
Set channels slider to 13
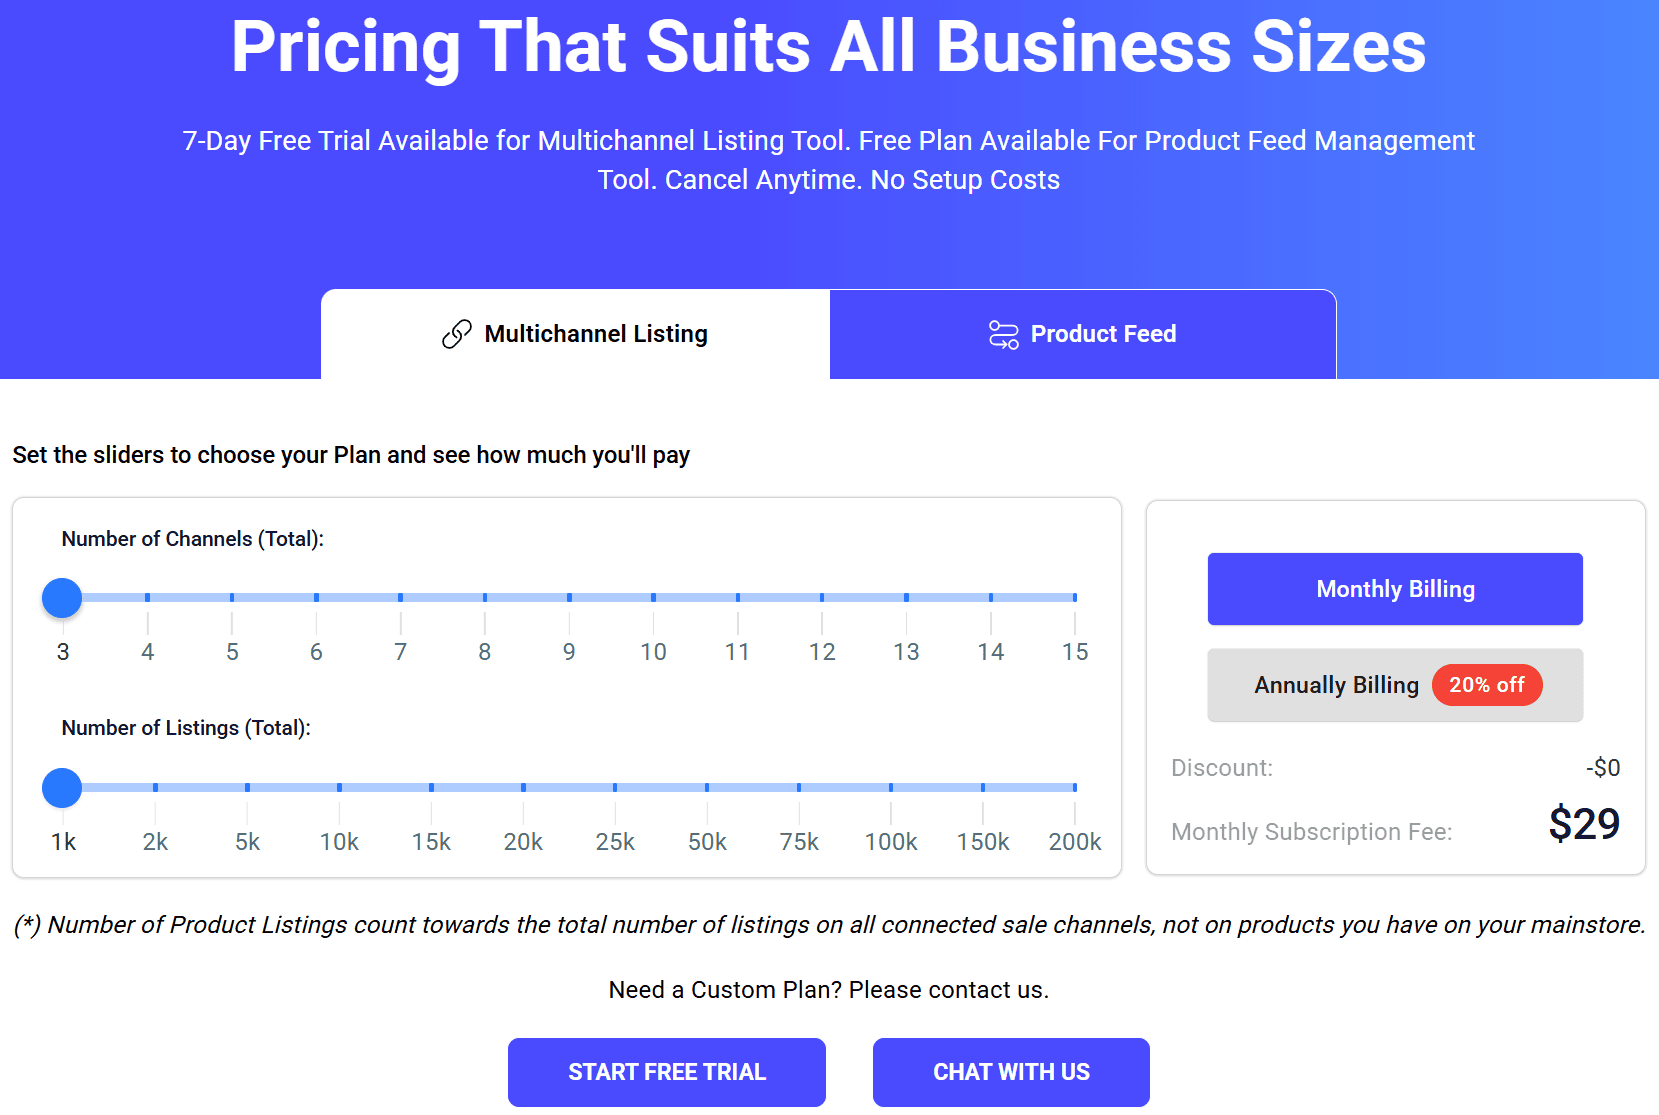click(906, 597)
